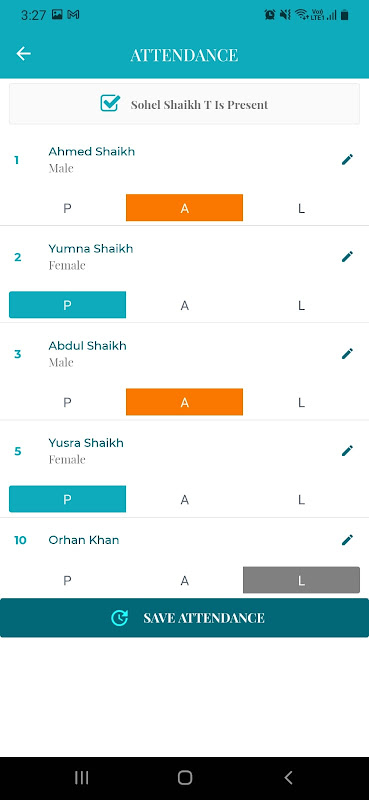
Task: Select the edit pencil for Yusra Shaikh
Action: tap(347, 451)
